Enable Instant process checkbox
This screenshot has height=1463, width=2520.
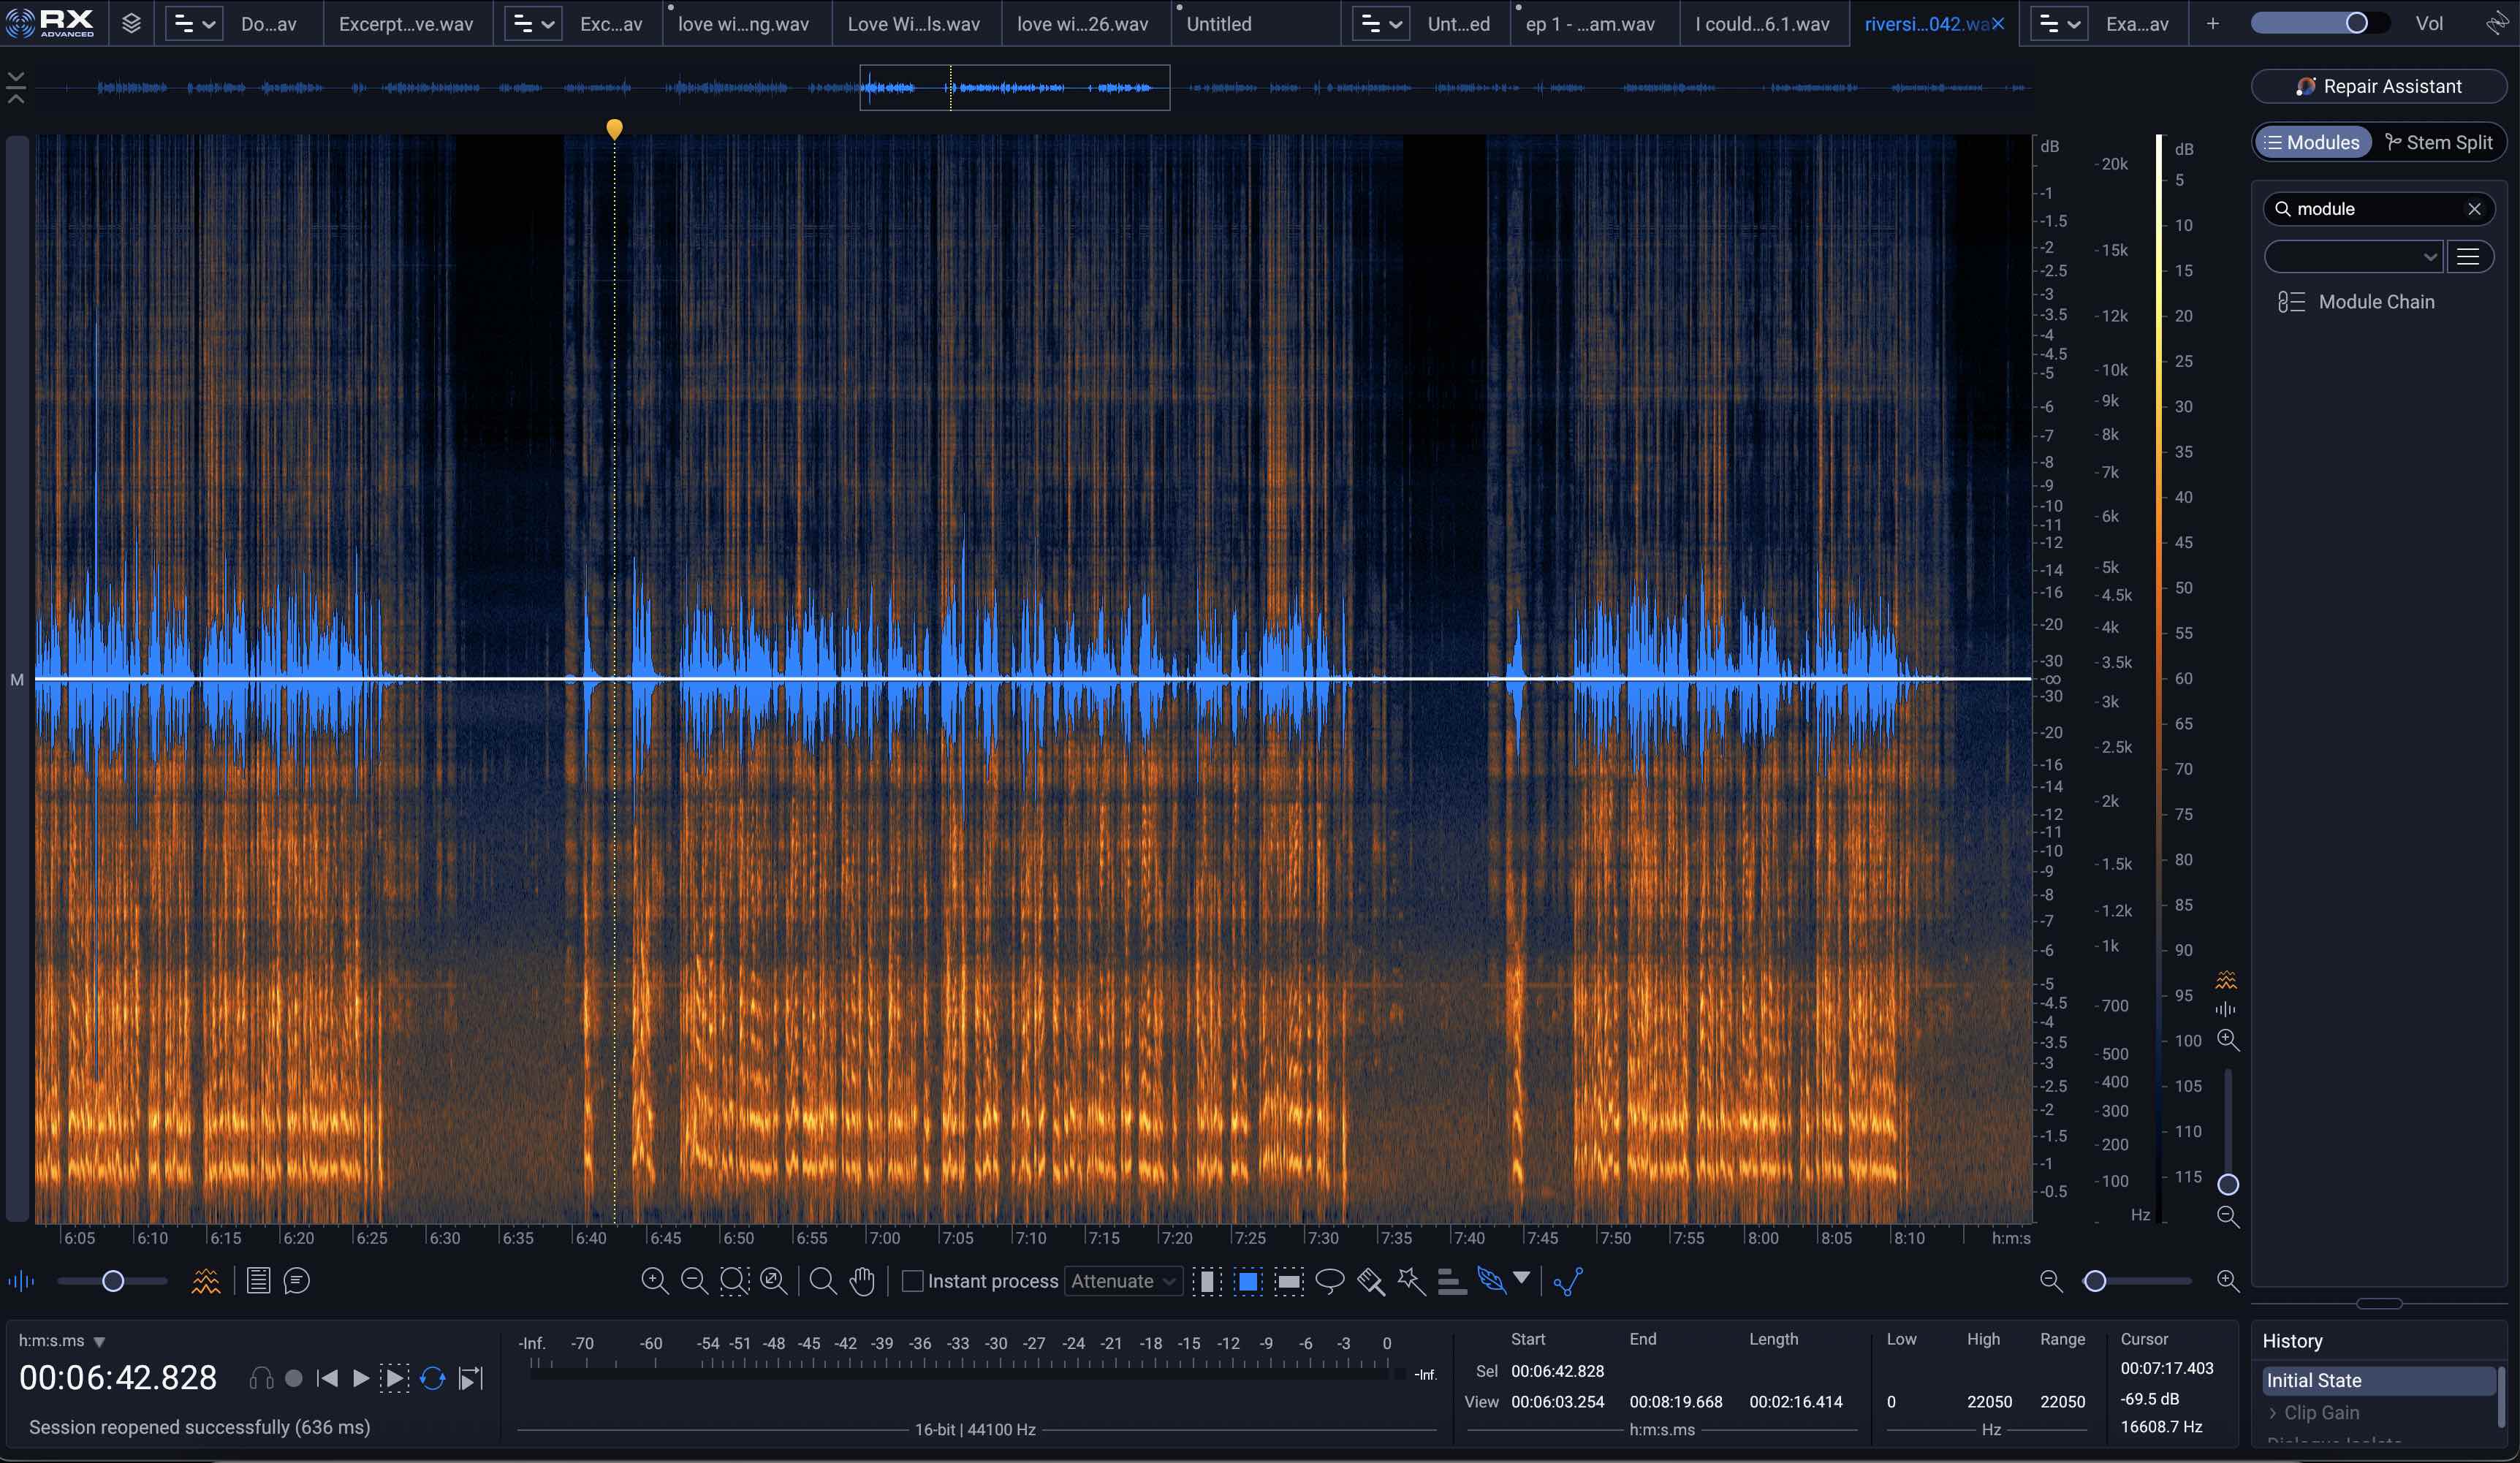912,1281
